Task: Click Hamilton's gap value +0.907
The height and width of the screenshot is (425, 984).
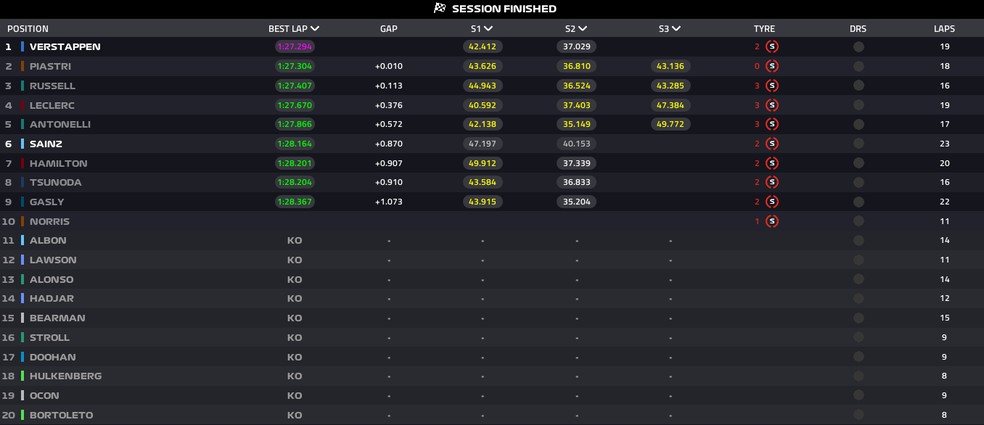Action: point(388,163)
